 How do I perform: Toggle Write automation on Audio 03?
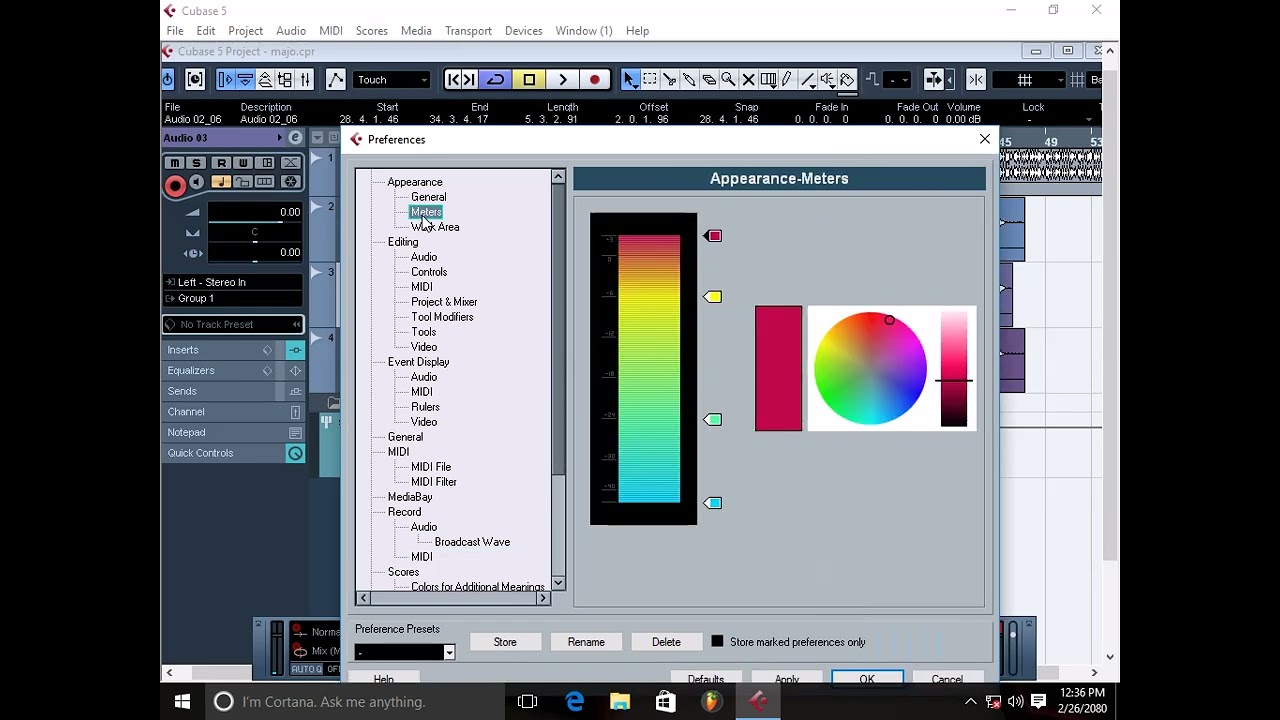click(243, 163)
